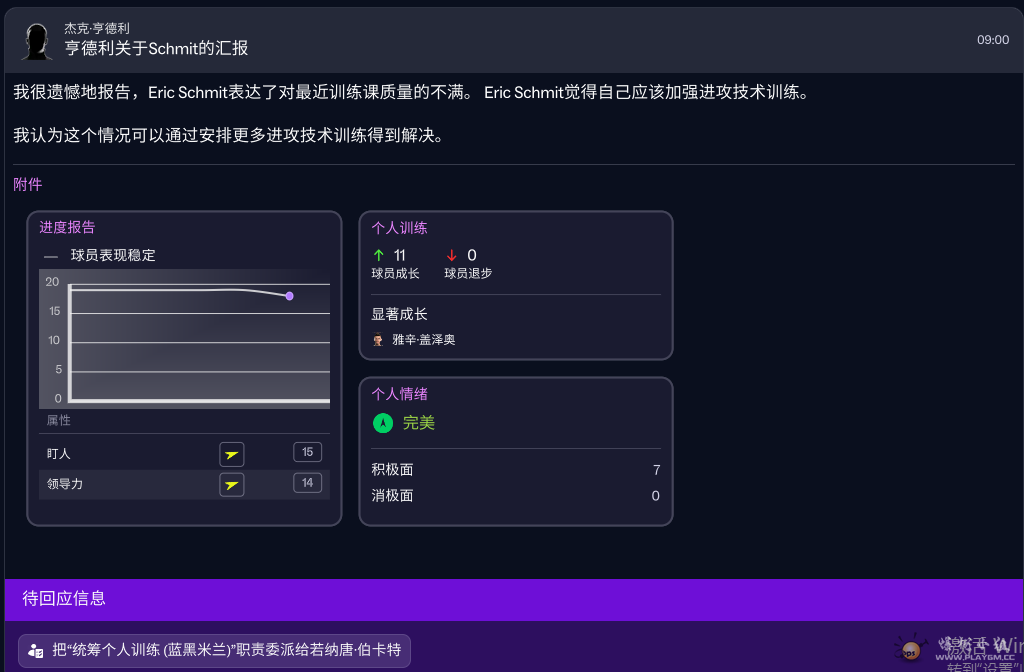Open the 个人情绪 panel heading
This screenshot has height=672, width=1024.
click(x=399, y=393)
